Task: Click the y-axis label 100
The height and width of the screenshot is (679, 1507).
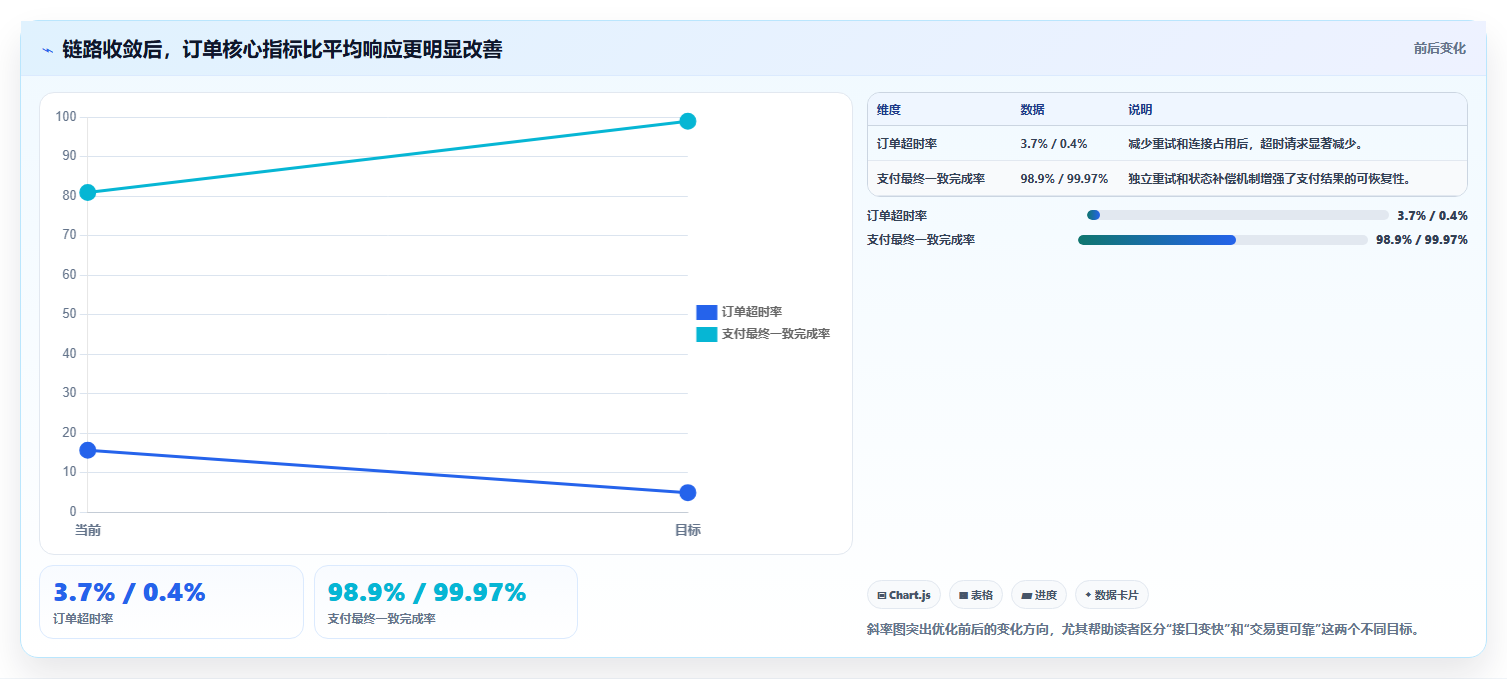Action: click(66, 117)
